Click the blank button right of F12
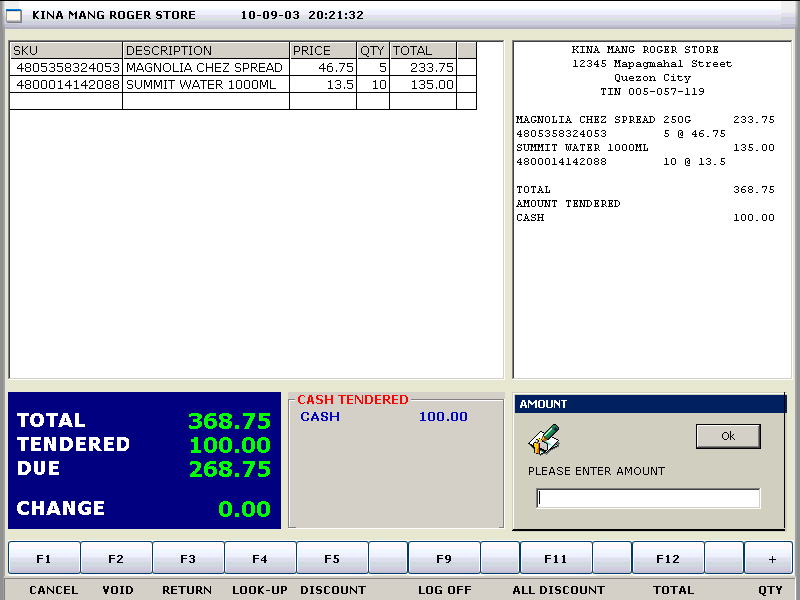The image size is (800, 600). pyautogui.click(x=724, y=559)
